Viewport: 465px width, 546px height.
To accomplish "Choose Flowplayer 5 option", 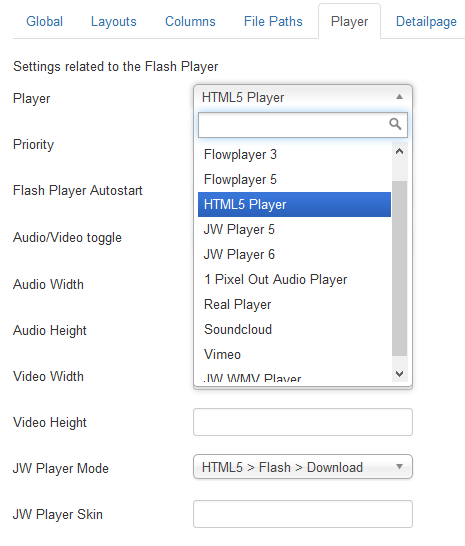I will 294,180.
